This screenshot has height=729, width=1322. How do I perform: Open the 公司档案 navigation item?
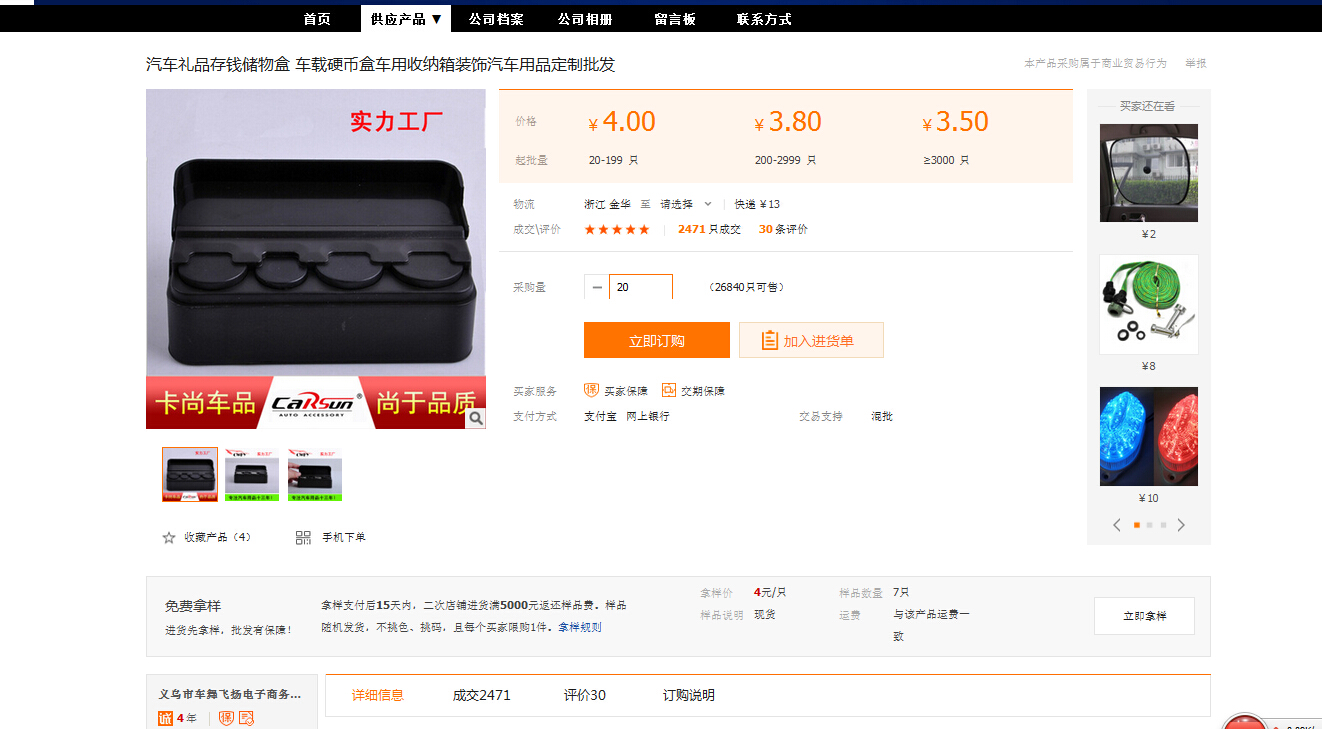(496, 19)
